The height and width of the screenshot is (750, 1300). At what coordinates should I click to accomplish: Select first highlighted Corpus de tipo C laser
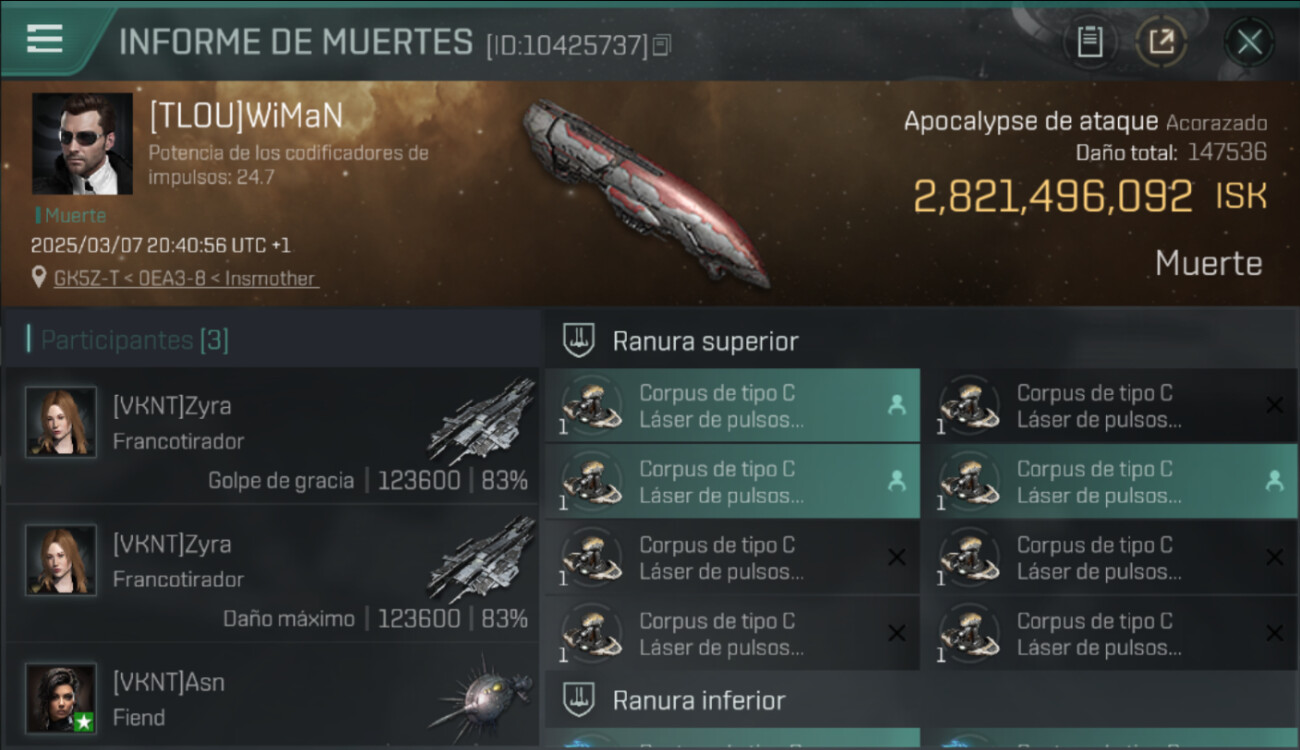coord(732,406)
